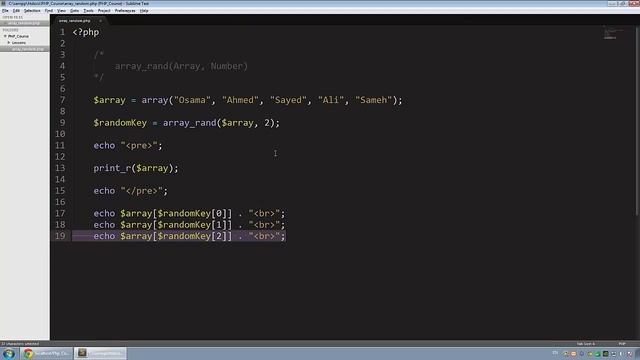Open the Windows Start menu
Image resolution: width=640 pixels, height=360 pixels.
[x=9, y=353]
